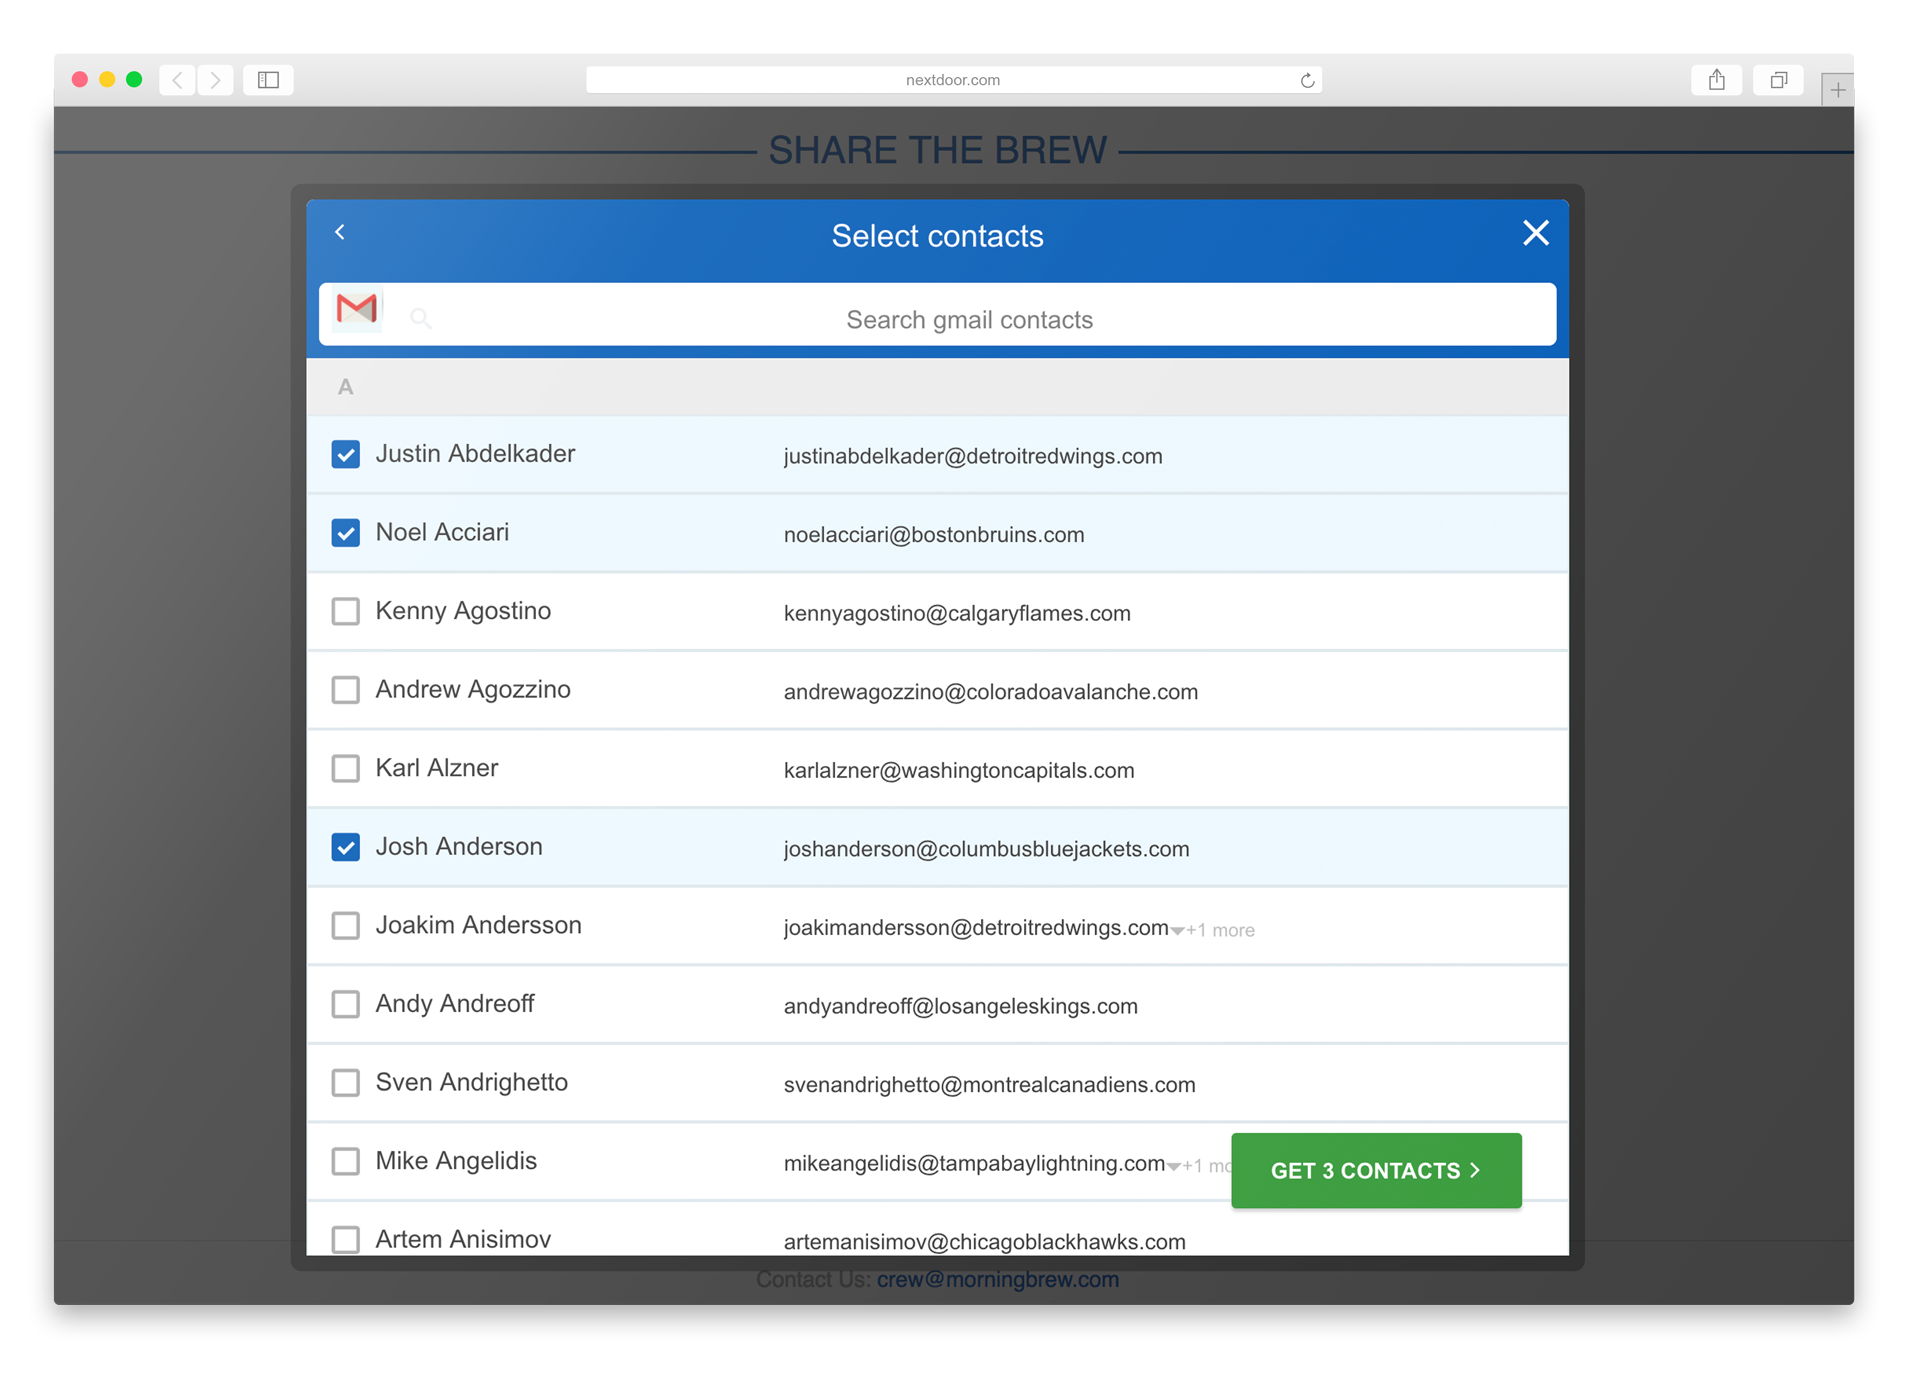Click the name Artem Anisimov
Image resolution: width=1920 pixels, height=1389 pixels.
click(463, 1239)
